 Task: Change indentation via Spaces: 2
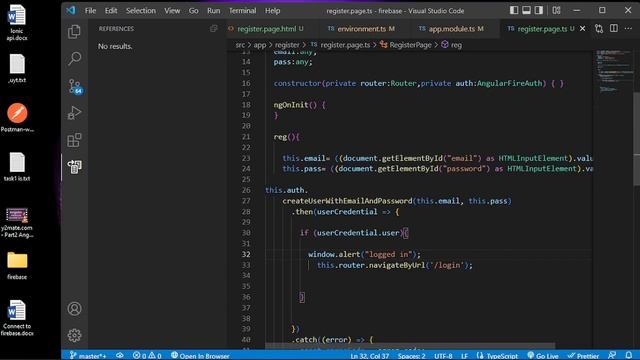pyautogui.click(x=411, y=356)
